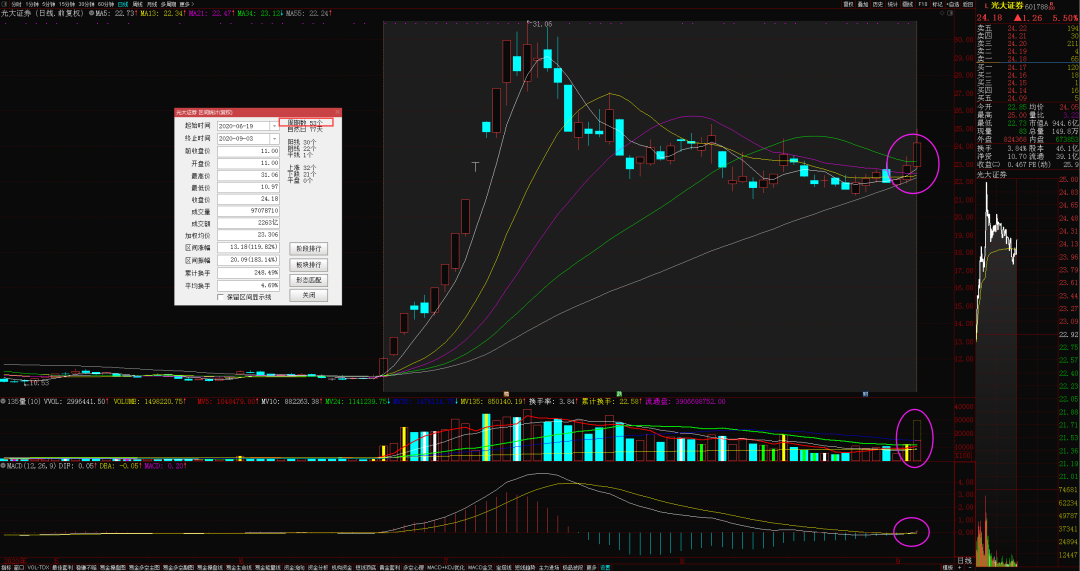Click stock code 601788
This screenshot has width=1080, height=571.
pyautogui.click(x=1037, y=7)
